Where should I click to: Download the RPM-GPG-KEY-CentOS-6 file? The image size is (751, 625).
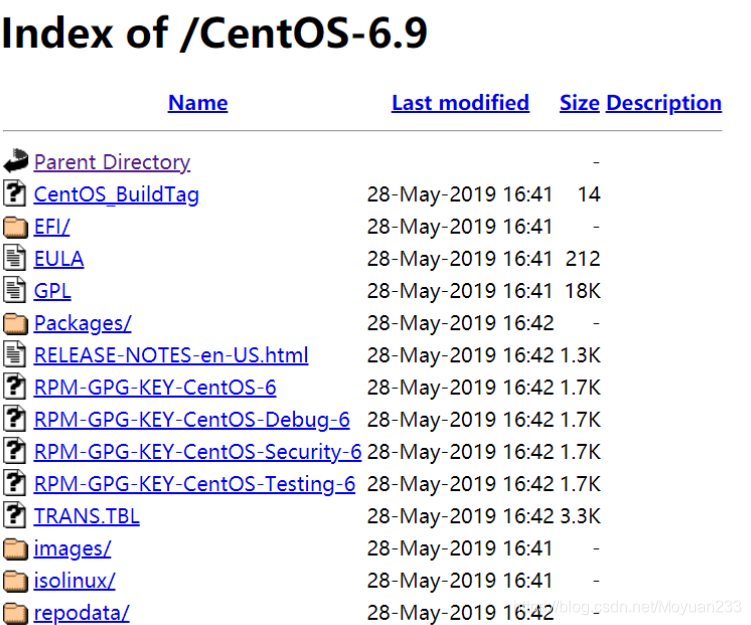pyautogui.click(x=155, y=387)
